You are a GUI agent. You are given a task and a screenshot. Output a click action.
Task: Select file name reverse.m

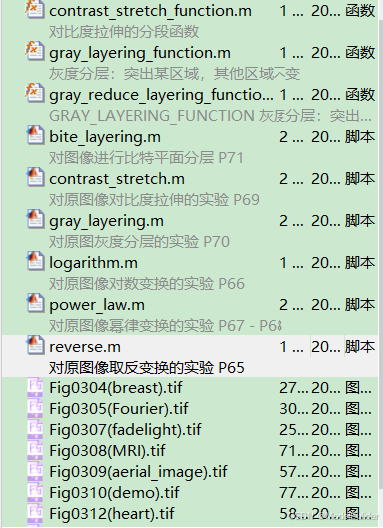pos(85,347)
